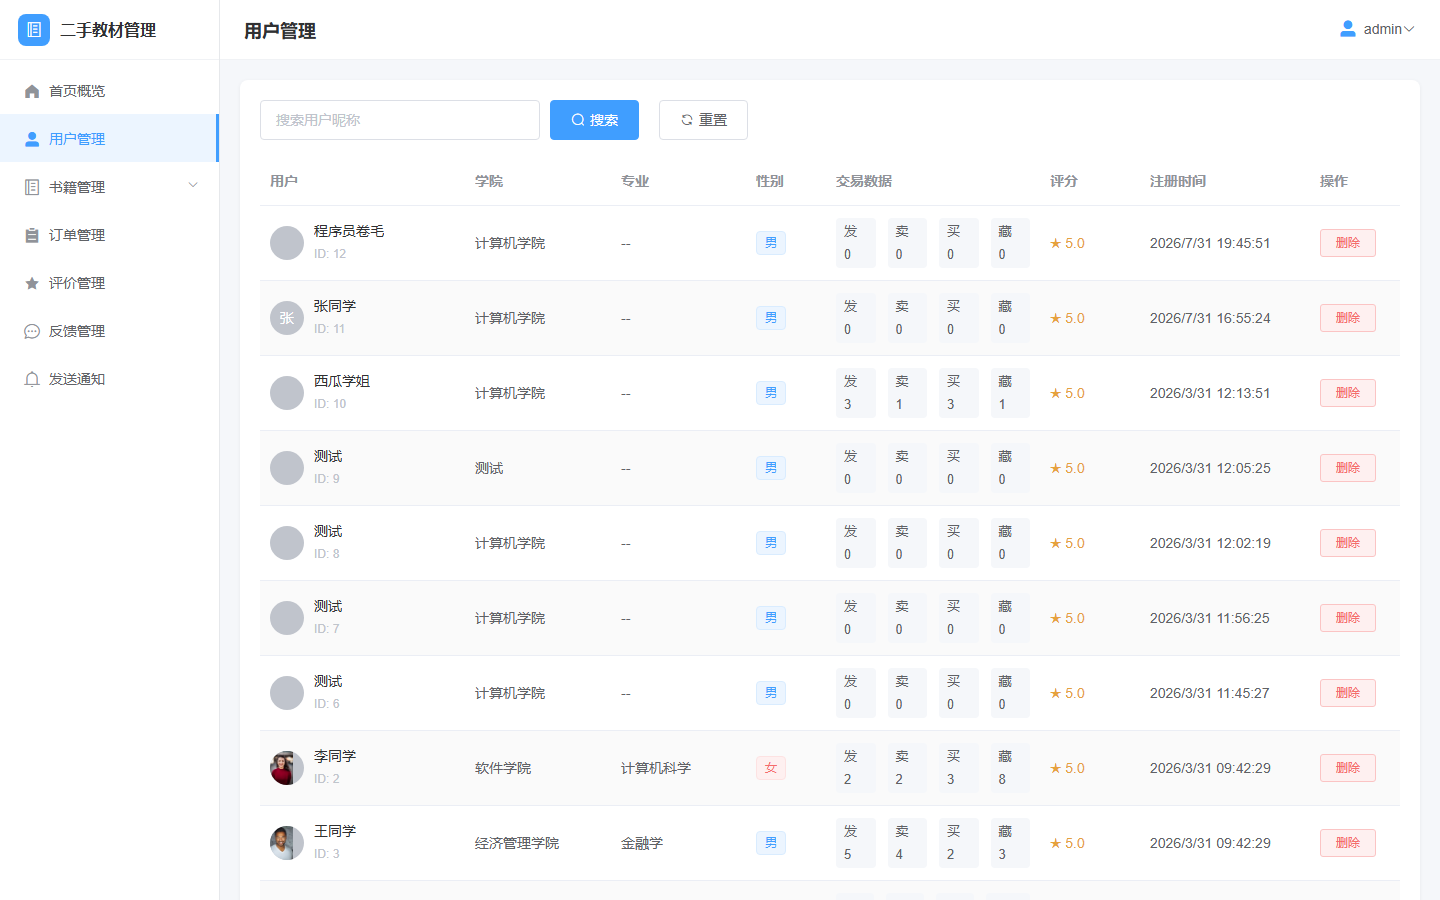Click the 搜索 button
Image resolution: width=1440 pixels, height=900 pixels.
[x=594, y=120]
